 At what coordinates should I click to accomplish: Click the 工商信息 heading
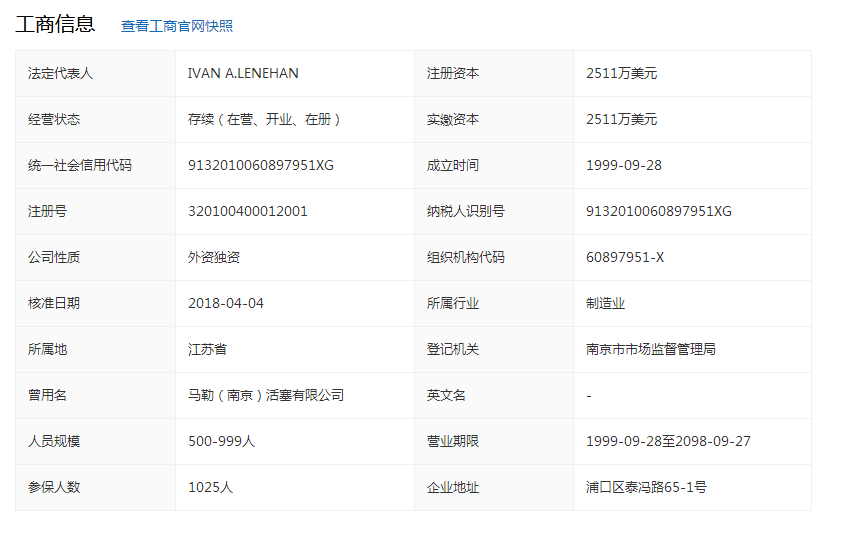(55, 24)
